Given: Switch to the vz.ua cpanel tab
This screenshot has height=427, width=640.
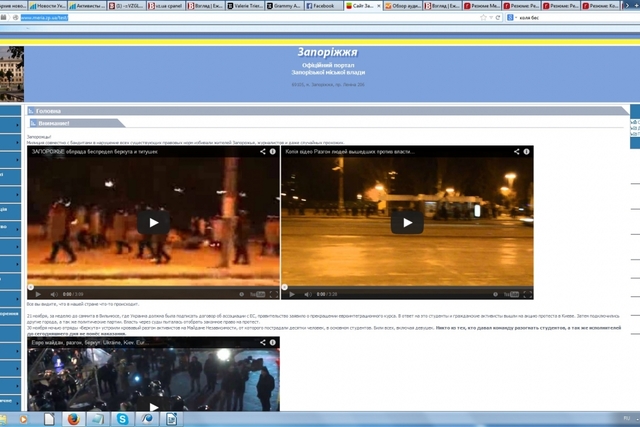Looking at the screenshot, I should coord(166,6).
